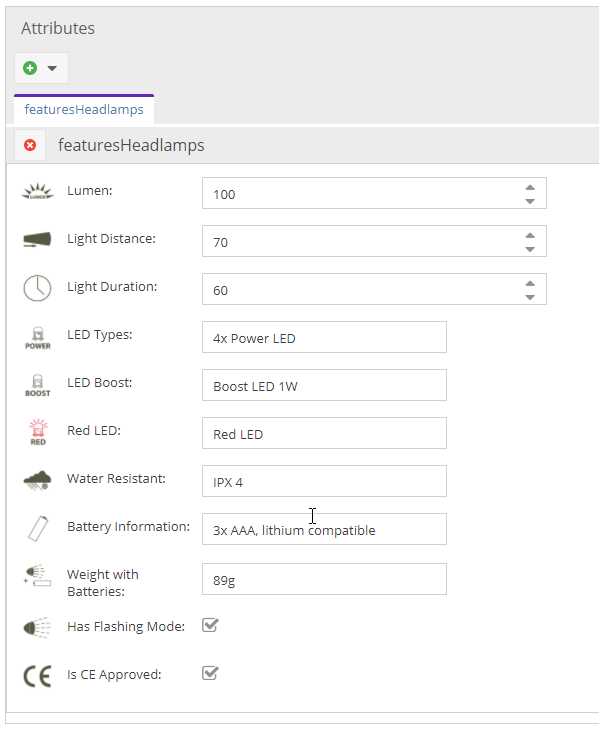Image resolution: width=599 pixels, height=738 pixels.
Task: Click the Water Resistant IPX 4 field
Action: coord(324,481)
